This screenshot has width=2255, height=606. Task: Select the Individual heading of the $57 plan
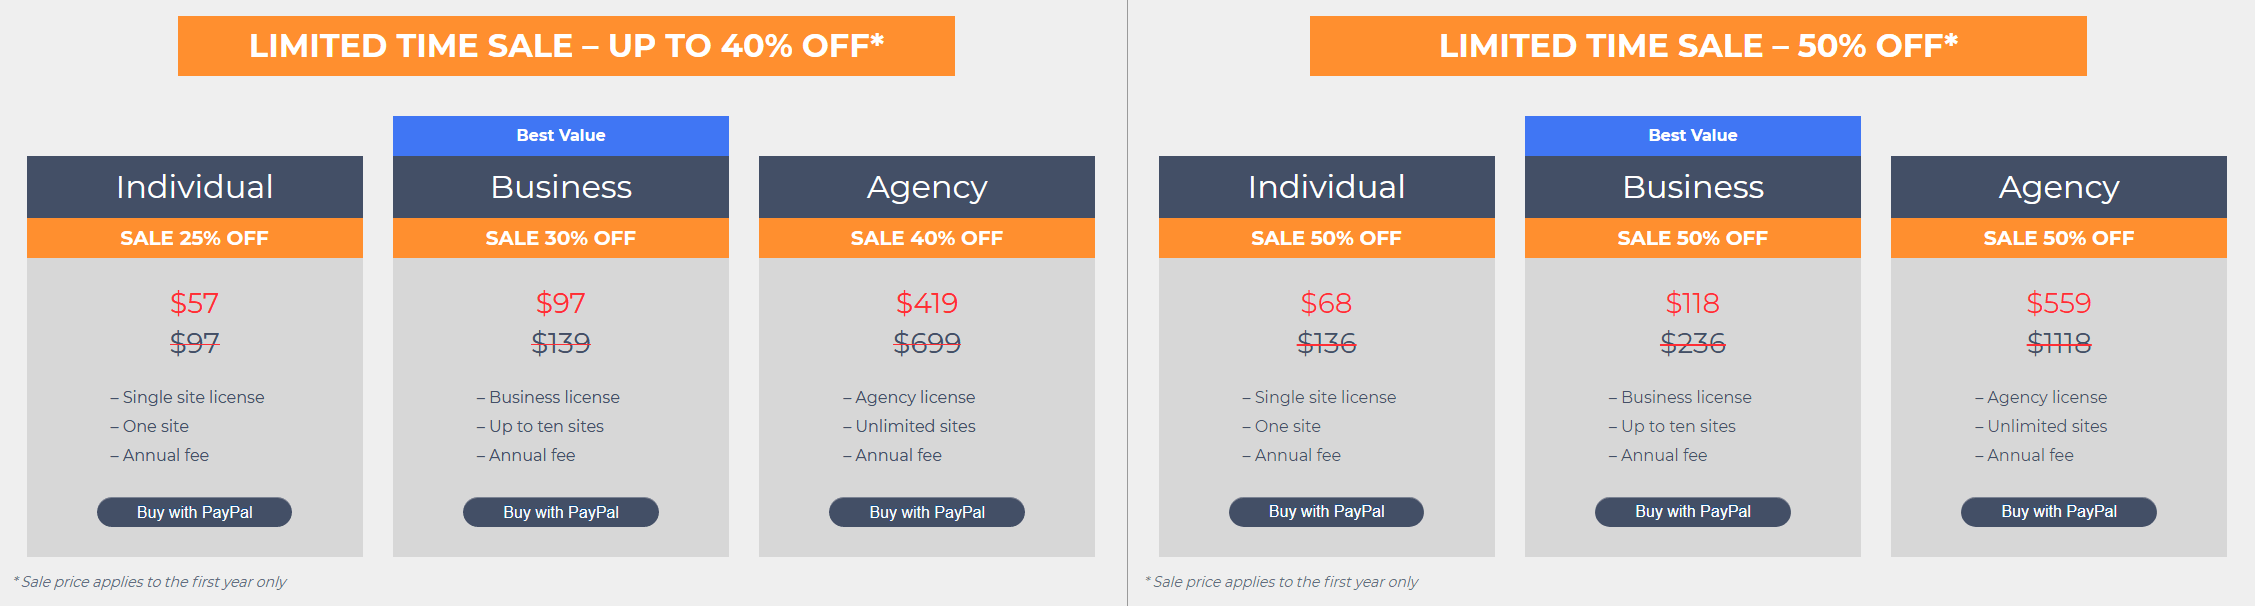click(194, 187)
